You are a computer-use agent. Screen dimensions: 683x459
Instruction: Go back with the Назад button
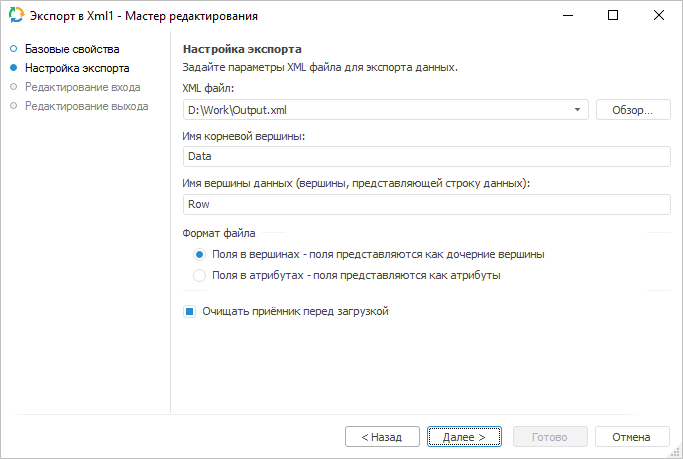382,437
